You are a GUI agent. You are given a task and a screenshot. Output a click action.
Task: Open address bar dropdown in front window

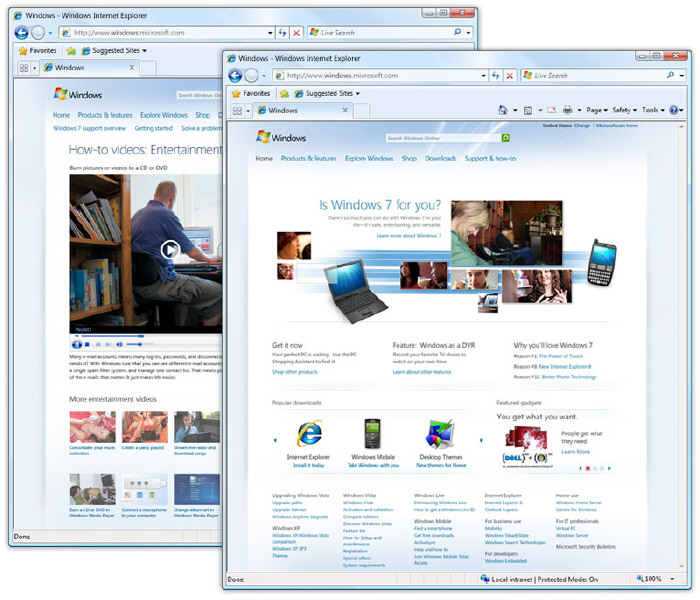pos(483,76)
